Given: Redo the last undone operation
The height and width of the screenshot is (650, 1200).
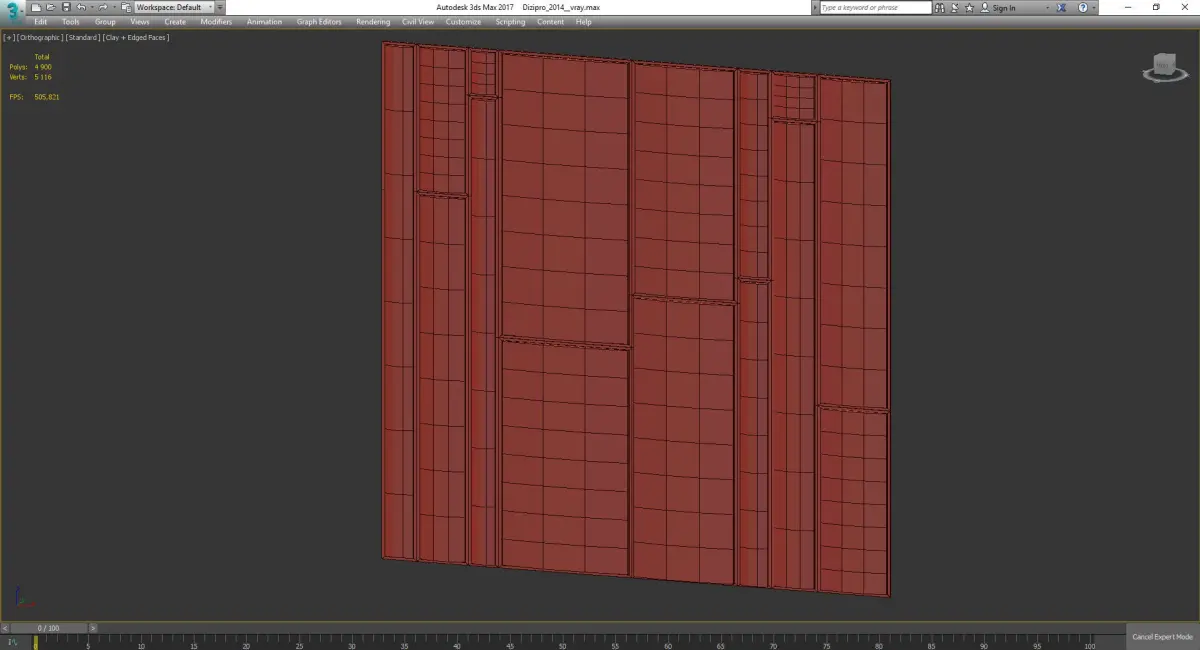Looking at the screenshot, I should 102,7.
